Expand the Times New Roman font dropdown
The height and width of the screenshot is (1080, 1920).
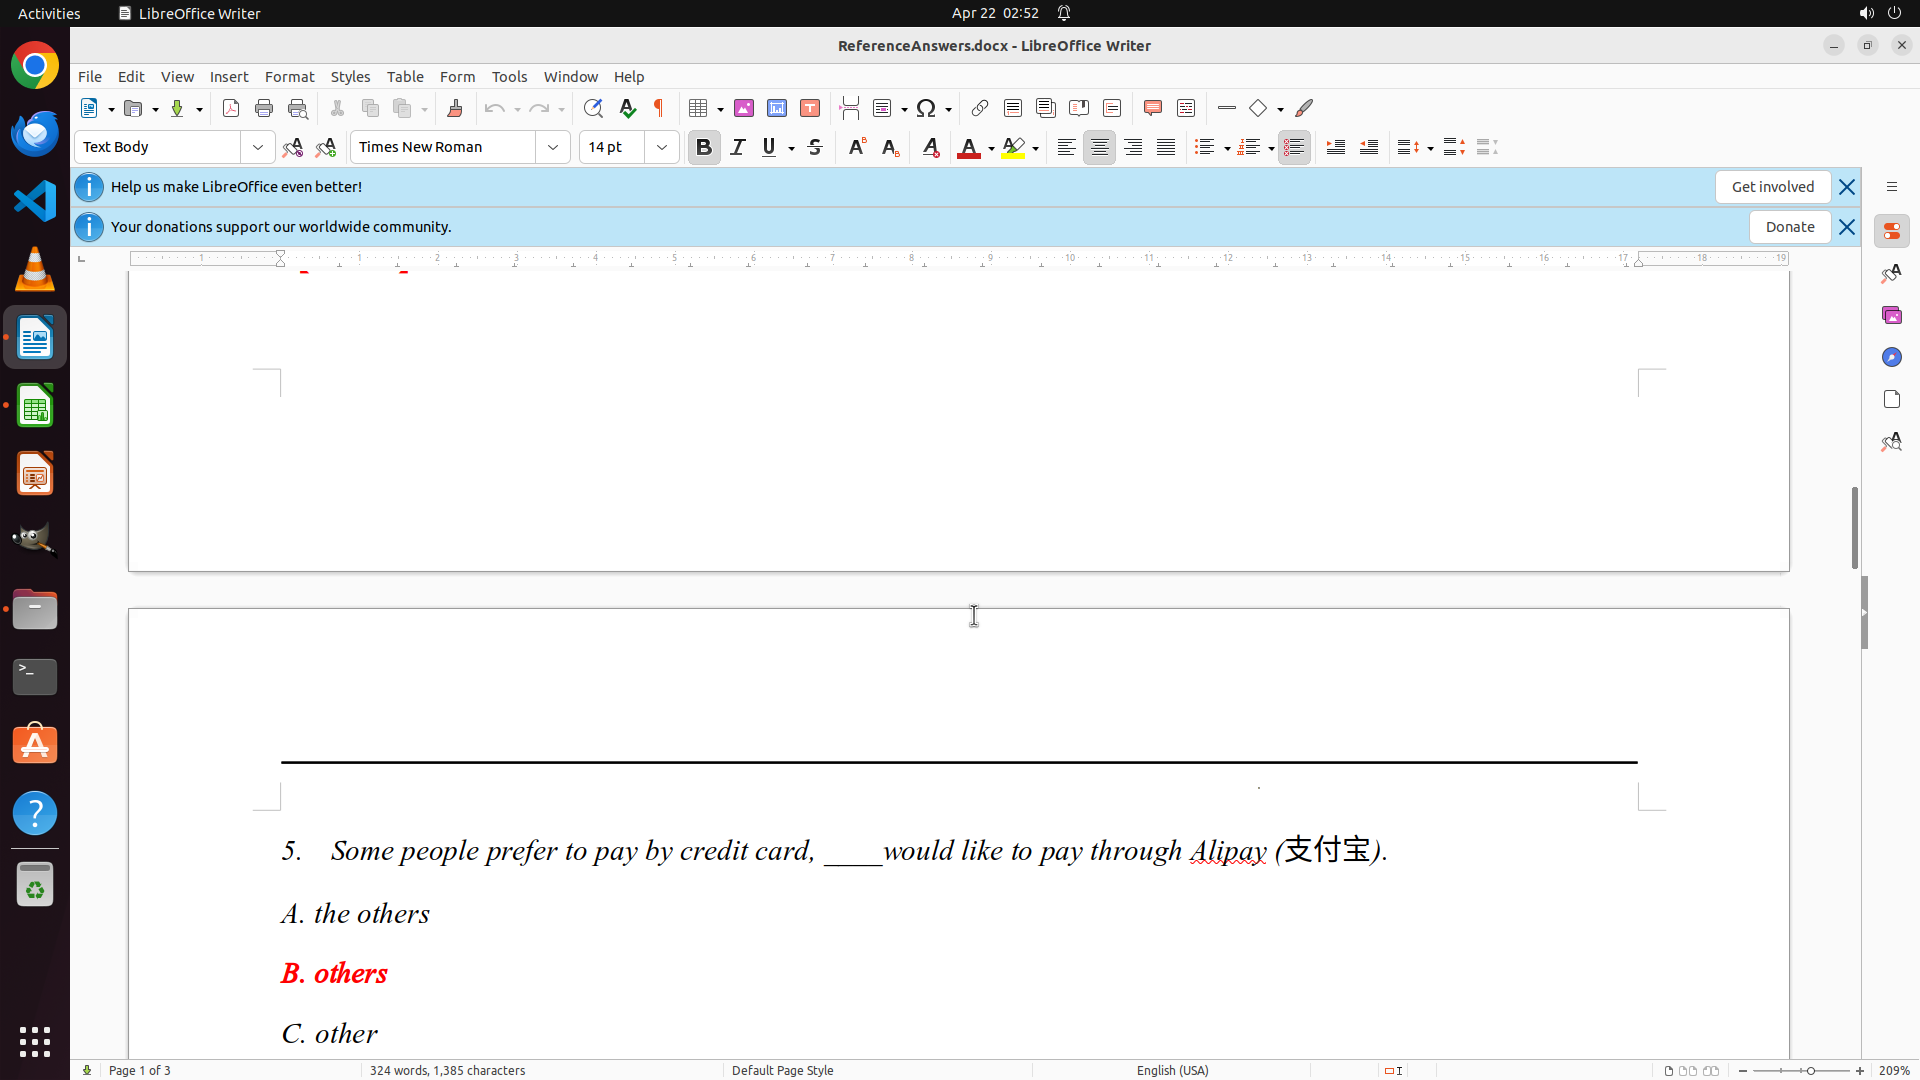(x=553, y=147)
